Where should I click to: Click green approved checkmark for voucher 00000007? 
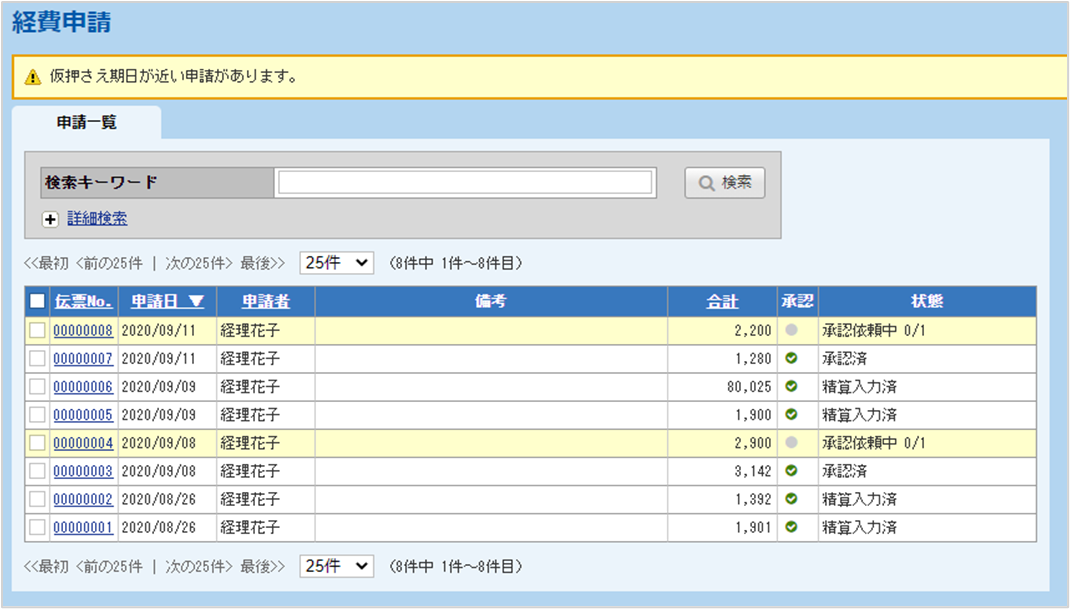click(792, 358)
